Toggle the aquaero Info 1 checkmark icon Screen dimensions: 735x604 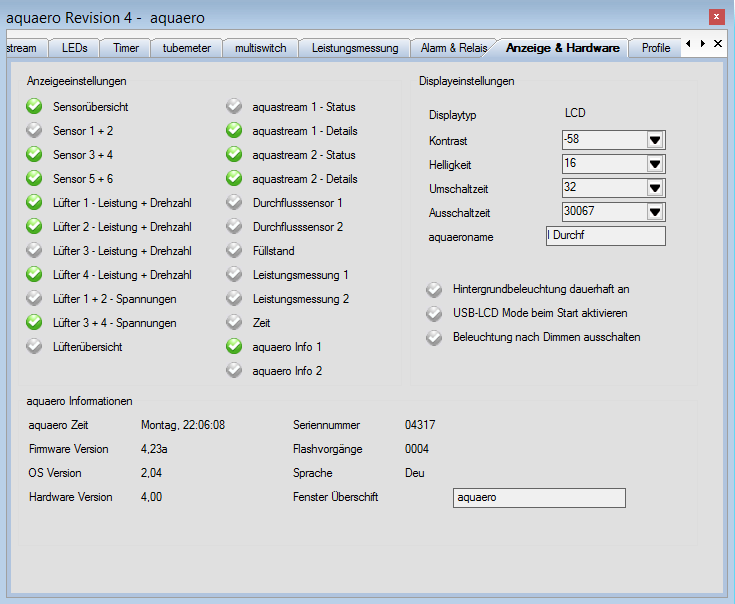point(234,346)
